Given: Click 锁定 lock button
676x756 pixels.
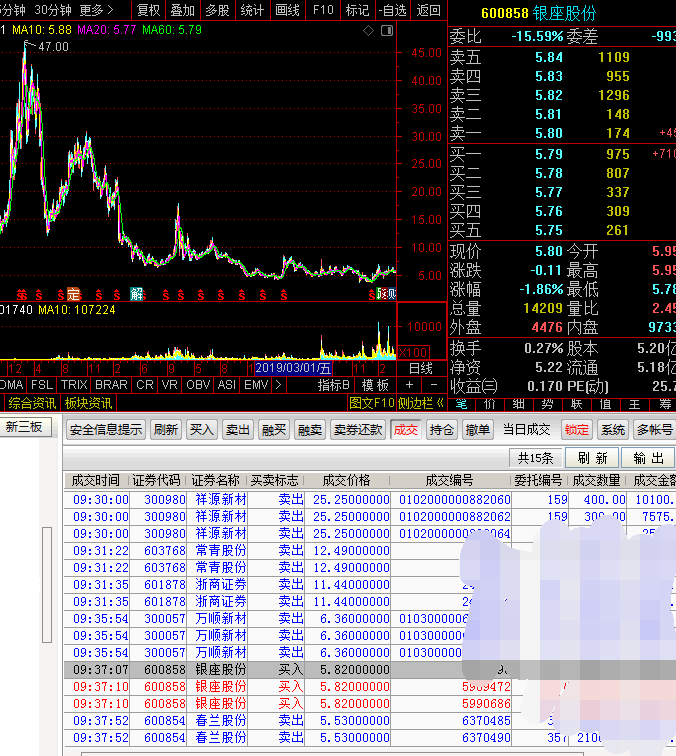Looking at the screenshot, I should [x=577, y=430].
